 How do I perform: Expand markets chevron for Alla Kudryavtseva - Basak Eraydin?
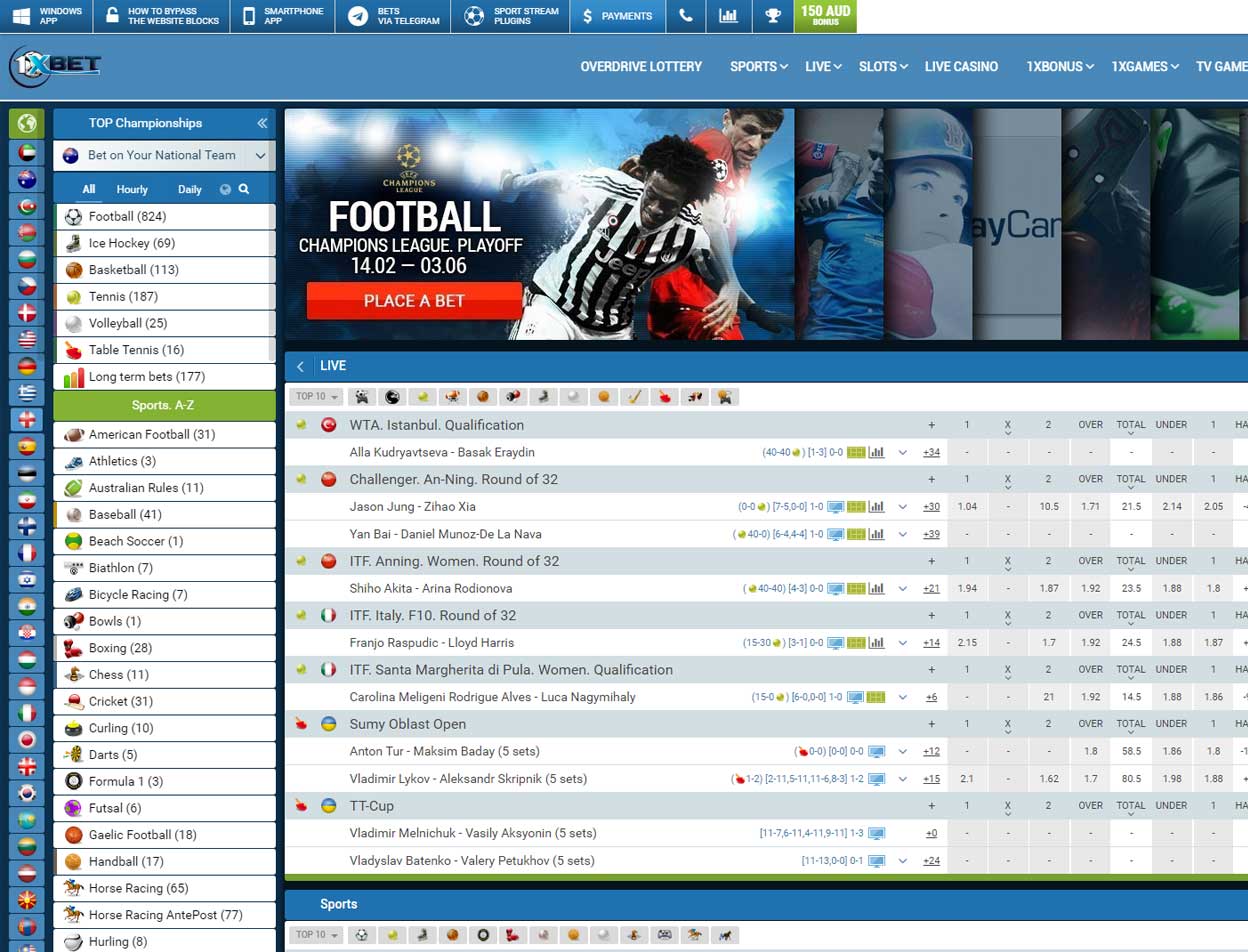click(x=903, y=452)
